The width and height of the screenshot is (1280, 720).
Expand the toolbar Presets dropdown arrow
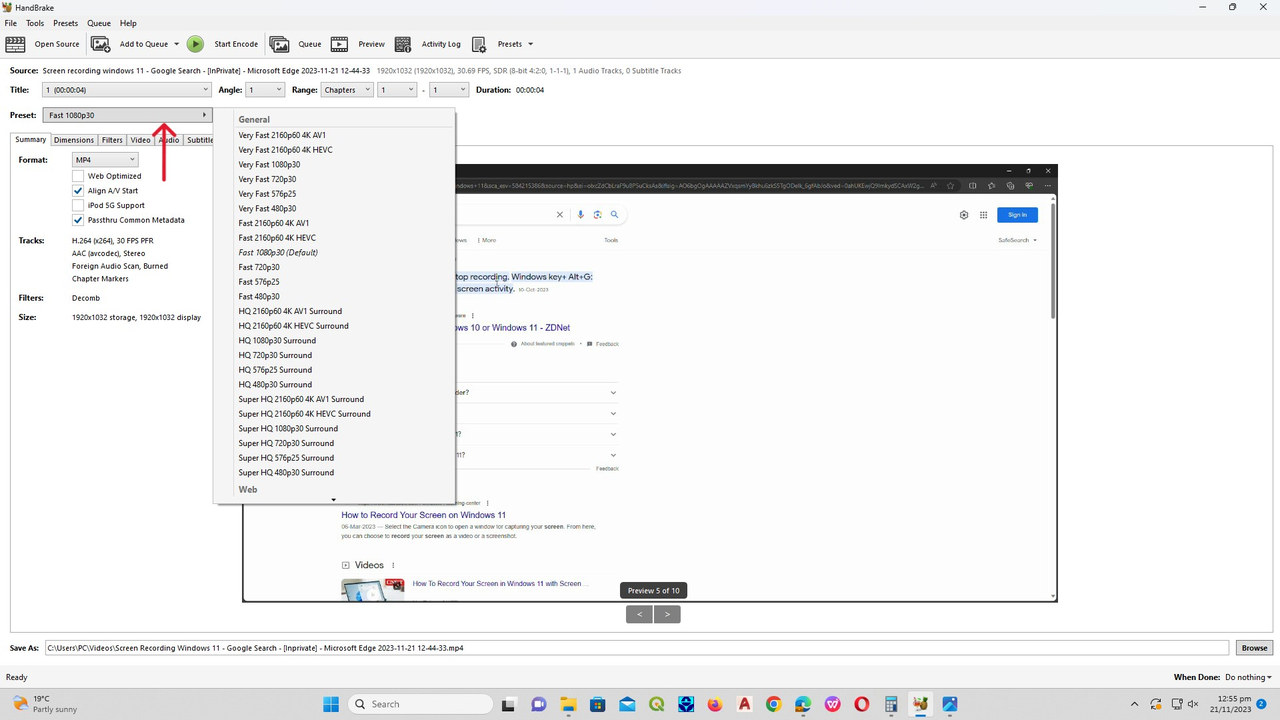pyautogui.click(x=530, y=44)
